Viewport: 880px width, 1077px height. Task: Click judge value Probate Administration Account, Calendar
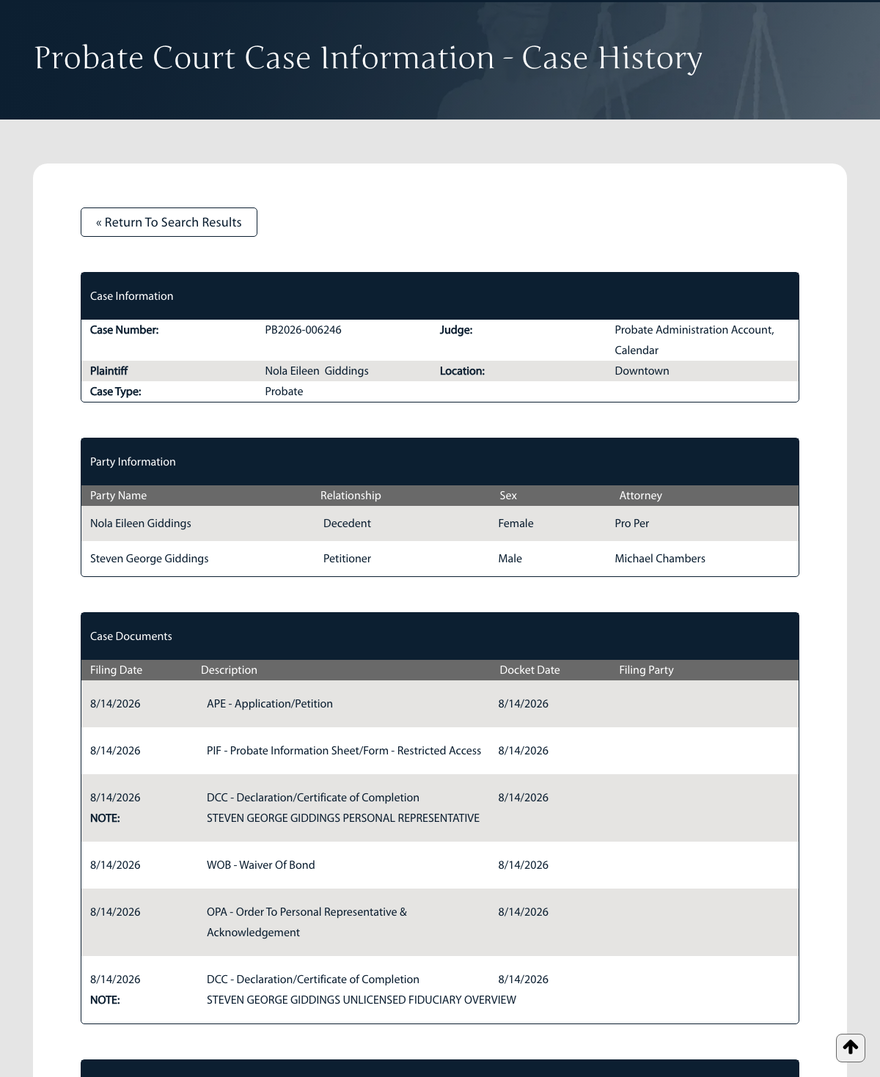point(694,340)
